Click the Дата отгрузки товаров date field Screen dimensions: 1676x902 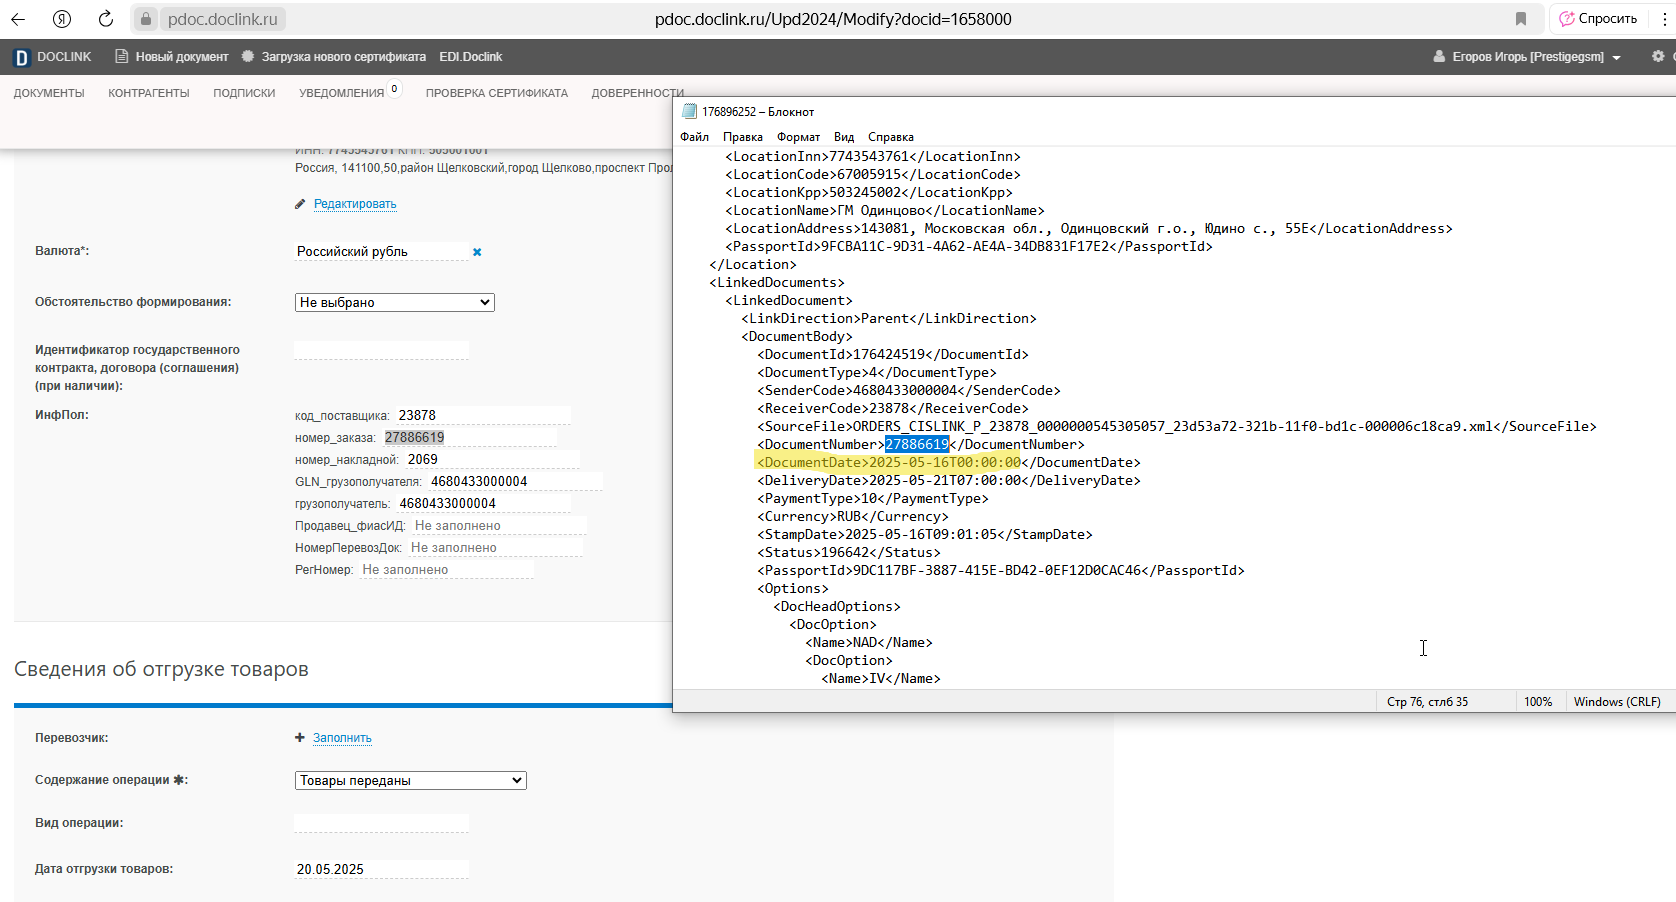point(381,869)
